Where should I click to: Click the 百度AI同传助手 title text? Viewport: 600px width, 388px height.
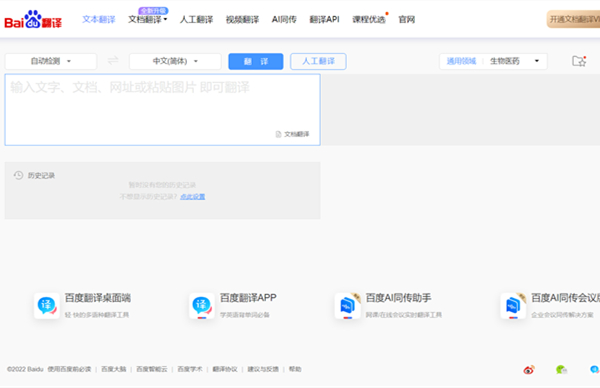(398, 298)
